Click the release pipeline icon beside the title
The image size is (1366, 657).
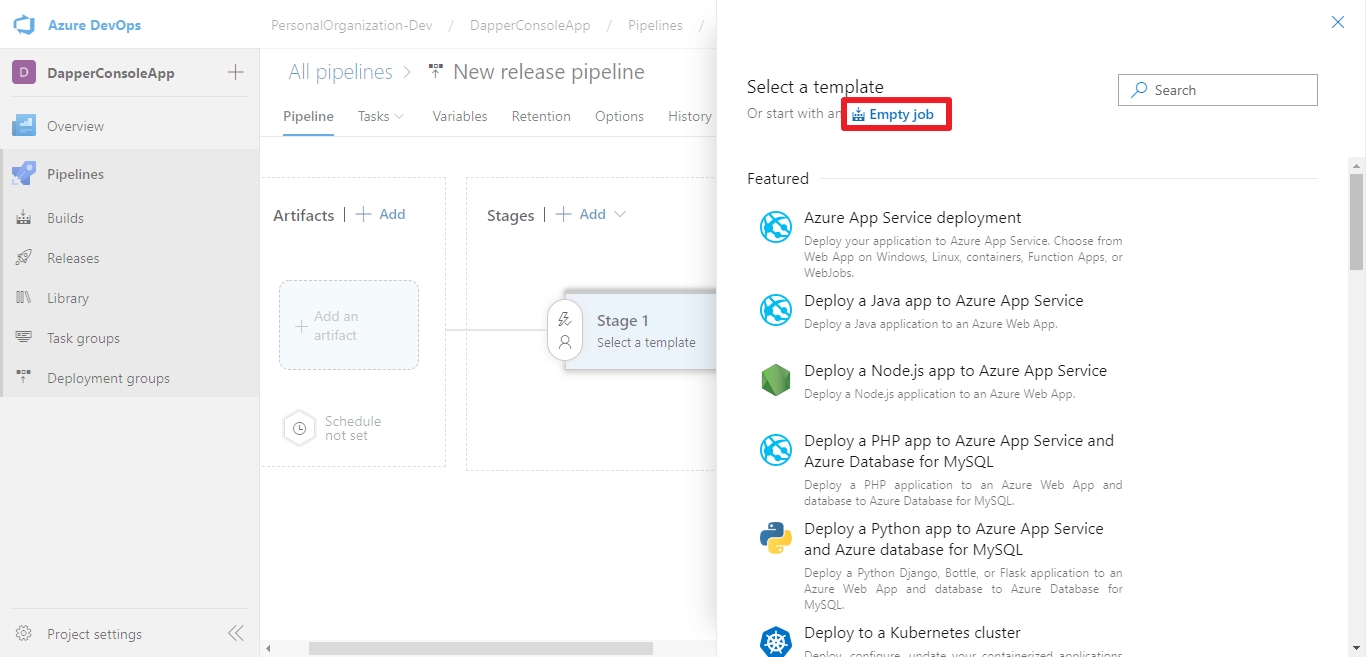click(x=436, y=72)
